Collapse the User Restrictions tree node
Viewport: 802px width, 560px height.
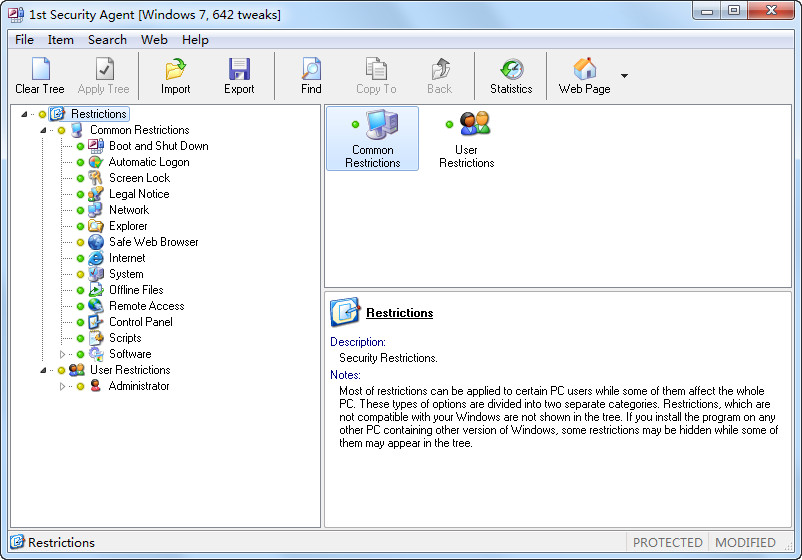43,370
